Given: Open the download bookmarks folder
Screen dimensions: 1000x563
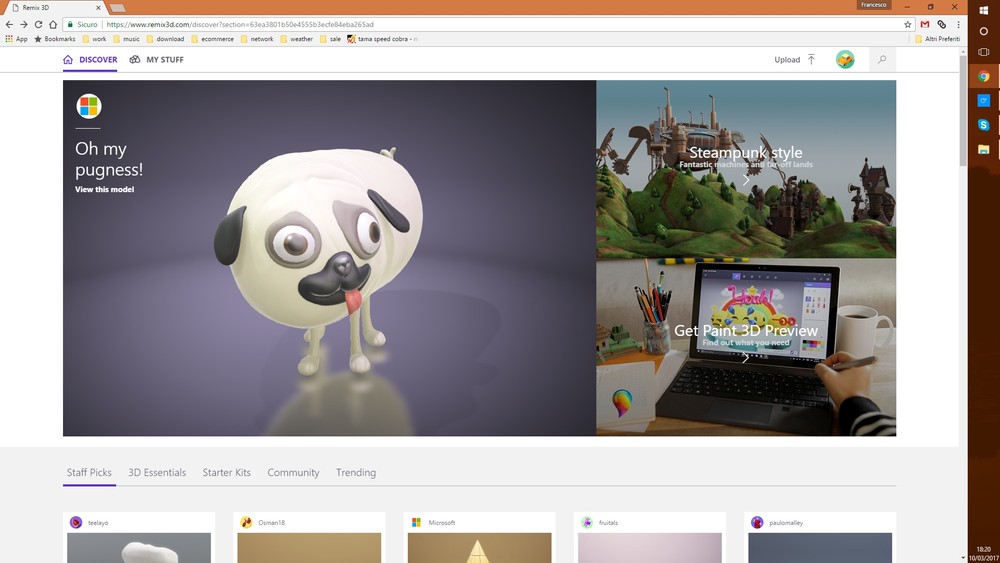Looking at the screenshot, I should click(165, 39).
